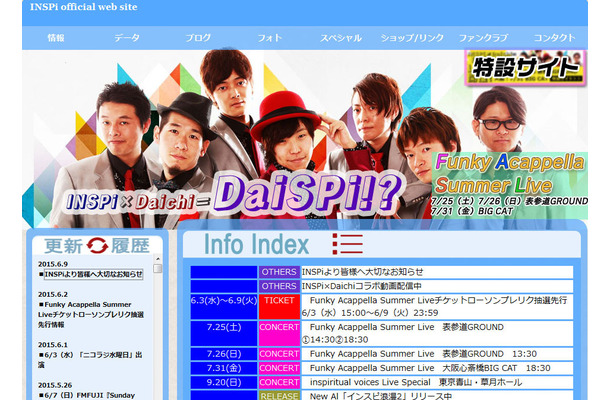Click the INSPi official web site title
Image resolution: width=610 pixels, height=400 pixels.
pyautogui.click(x=84, y=7)
